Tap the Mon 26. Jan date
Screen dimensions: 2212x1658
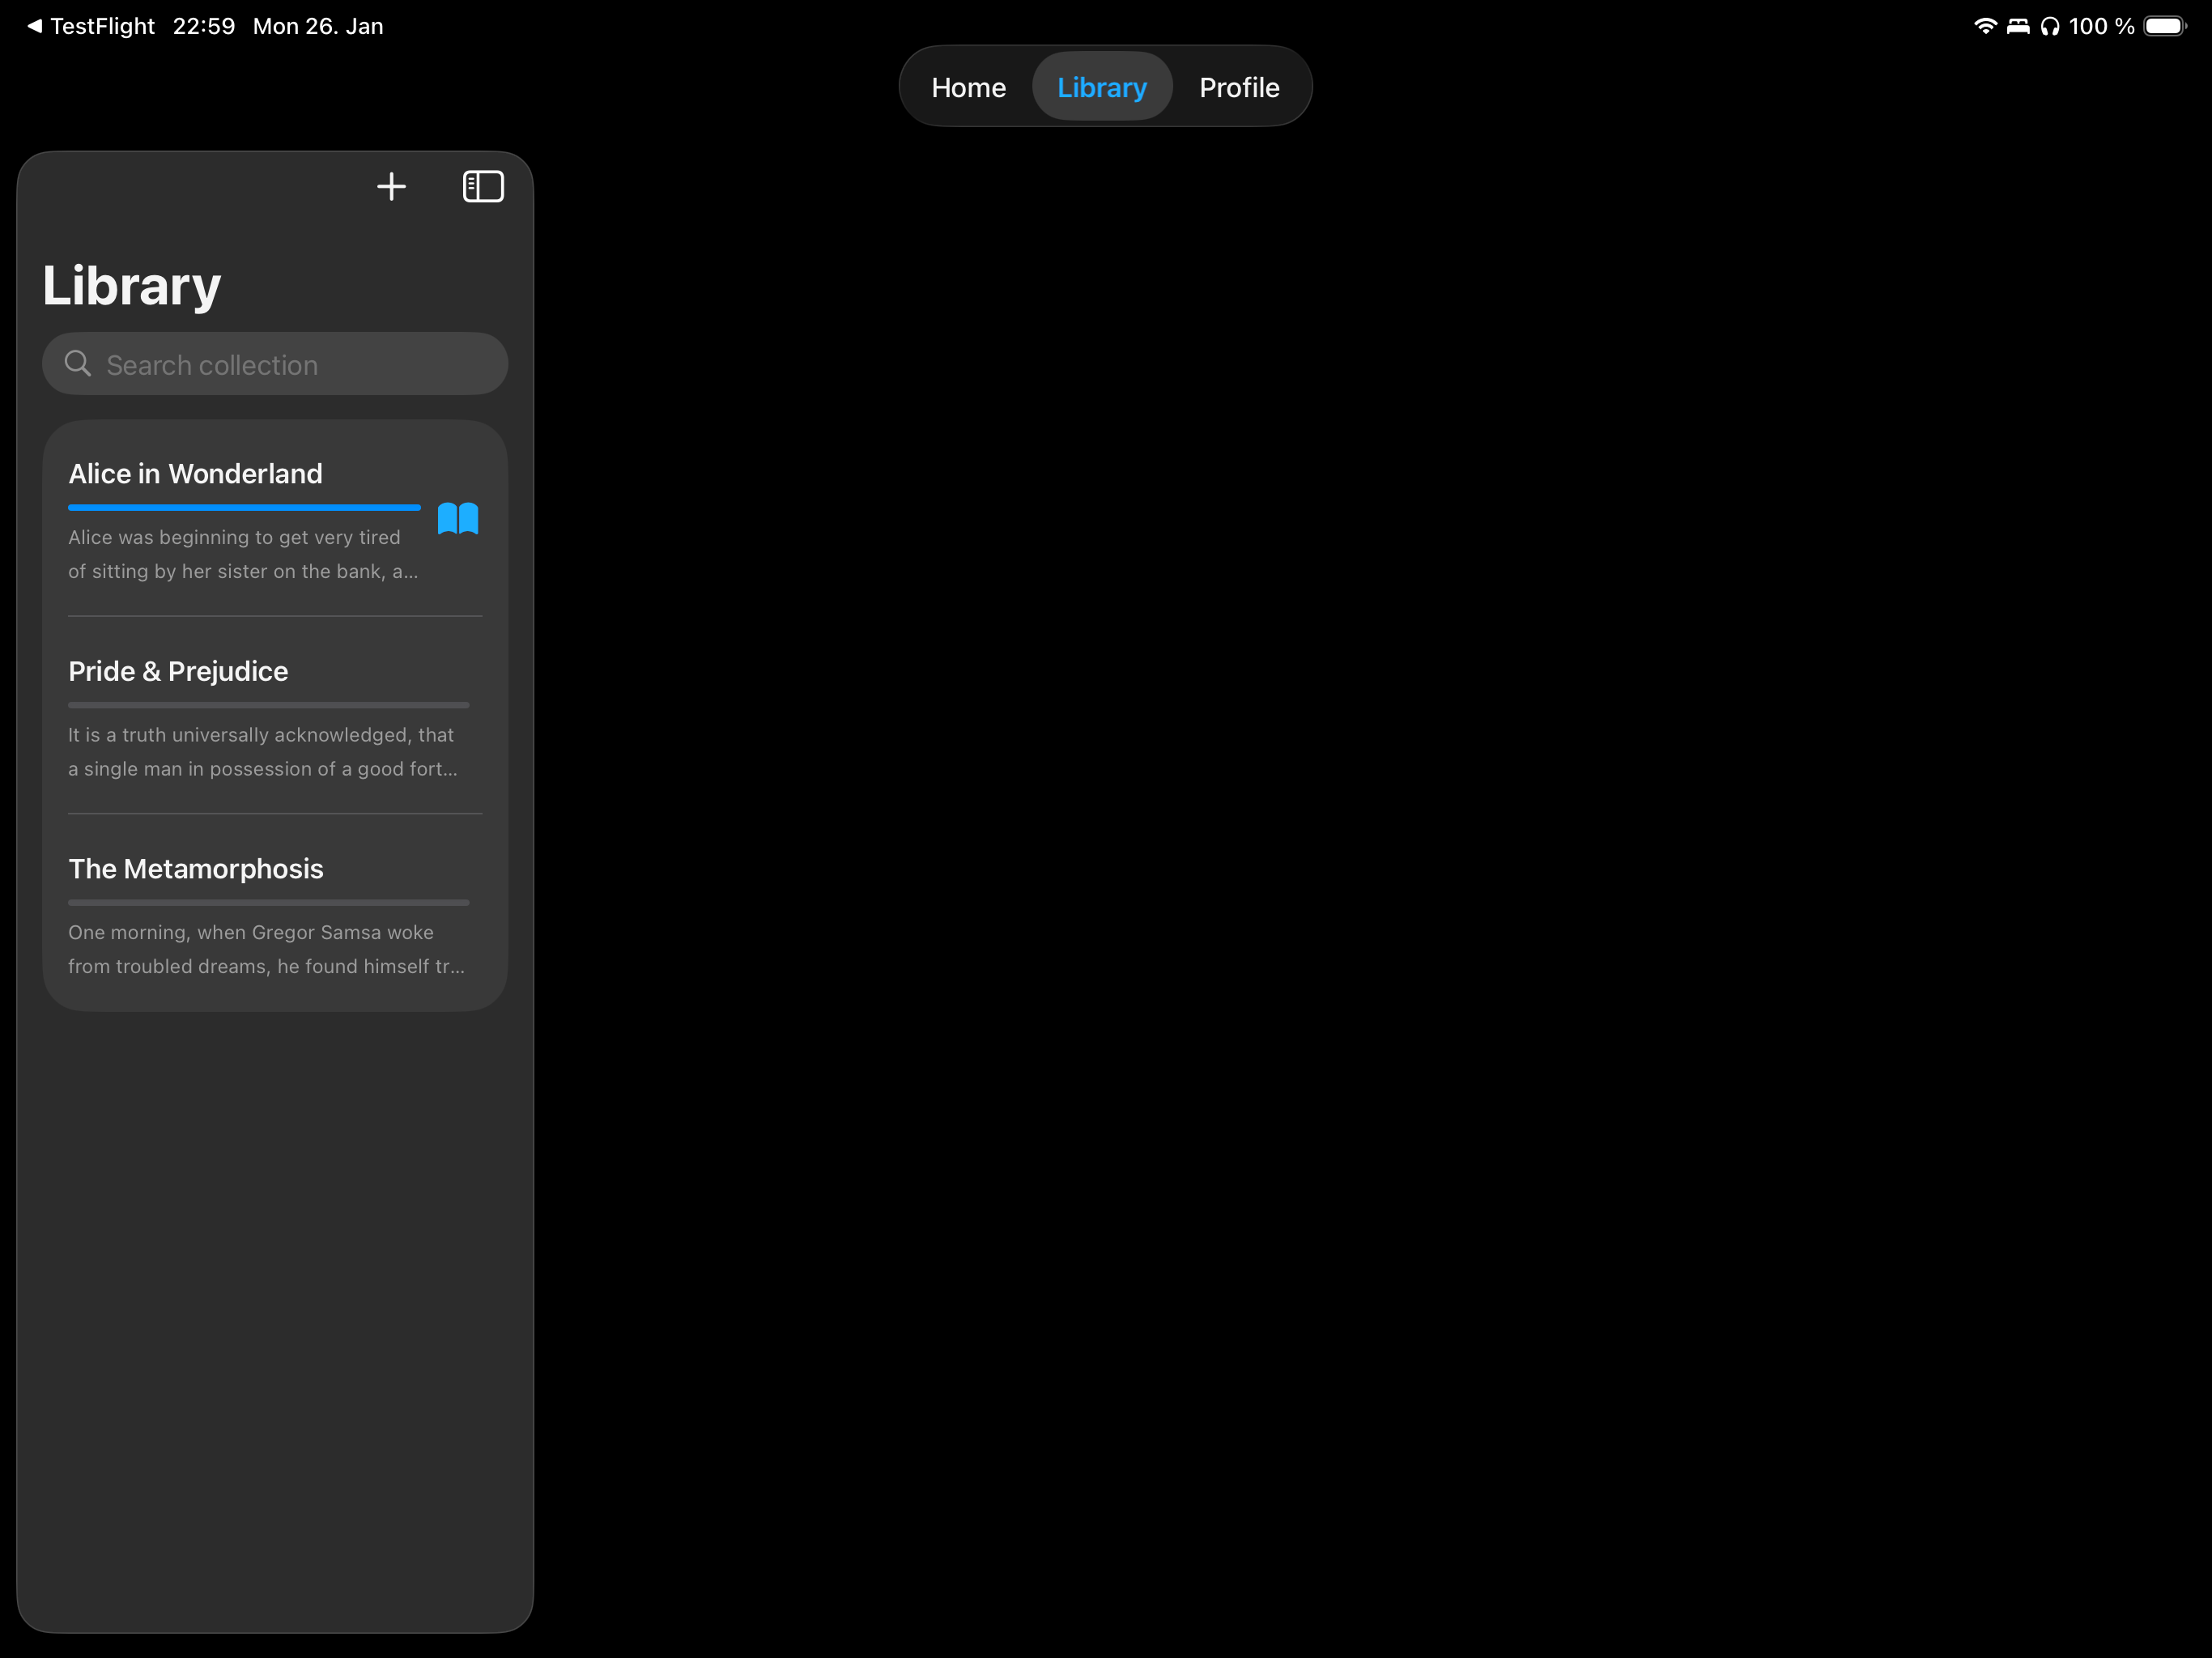click(318, 26)
